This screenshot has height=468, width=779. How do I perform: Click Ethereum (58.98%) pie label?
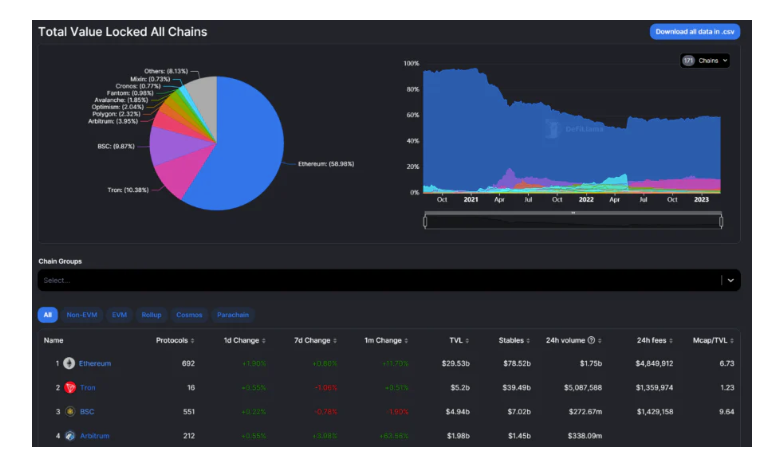pos(326,163)
